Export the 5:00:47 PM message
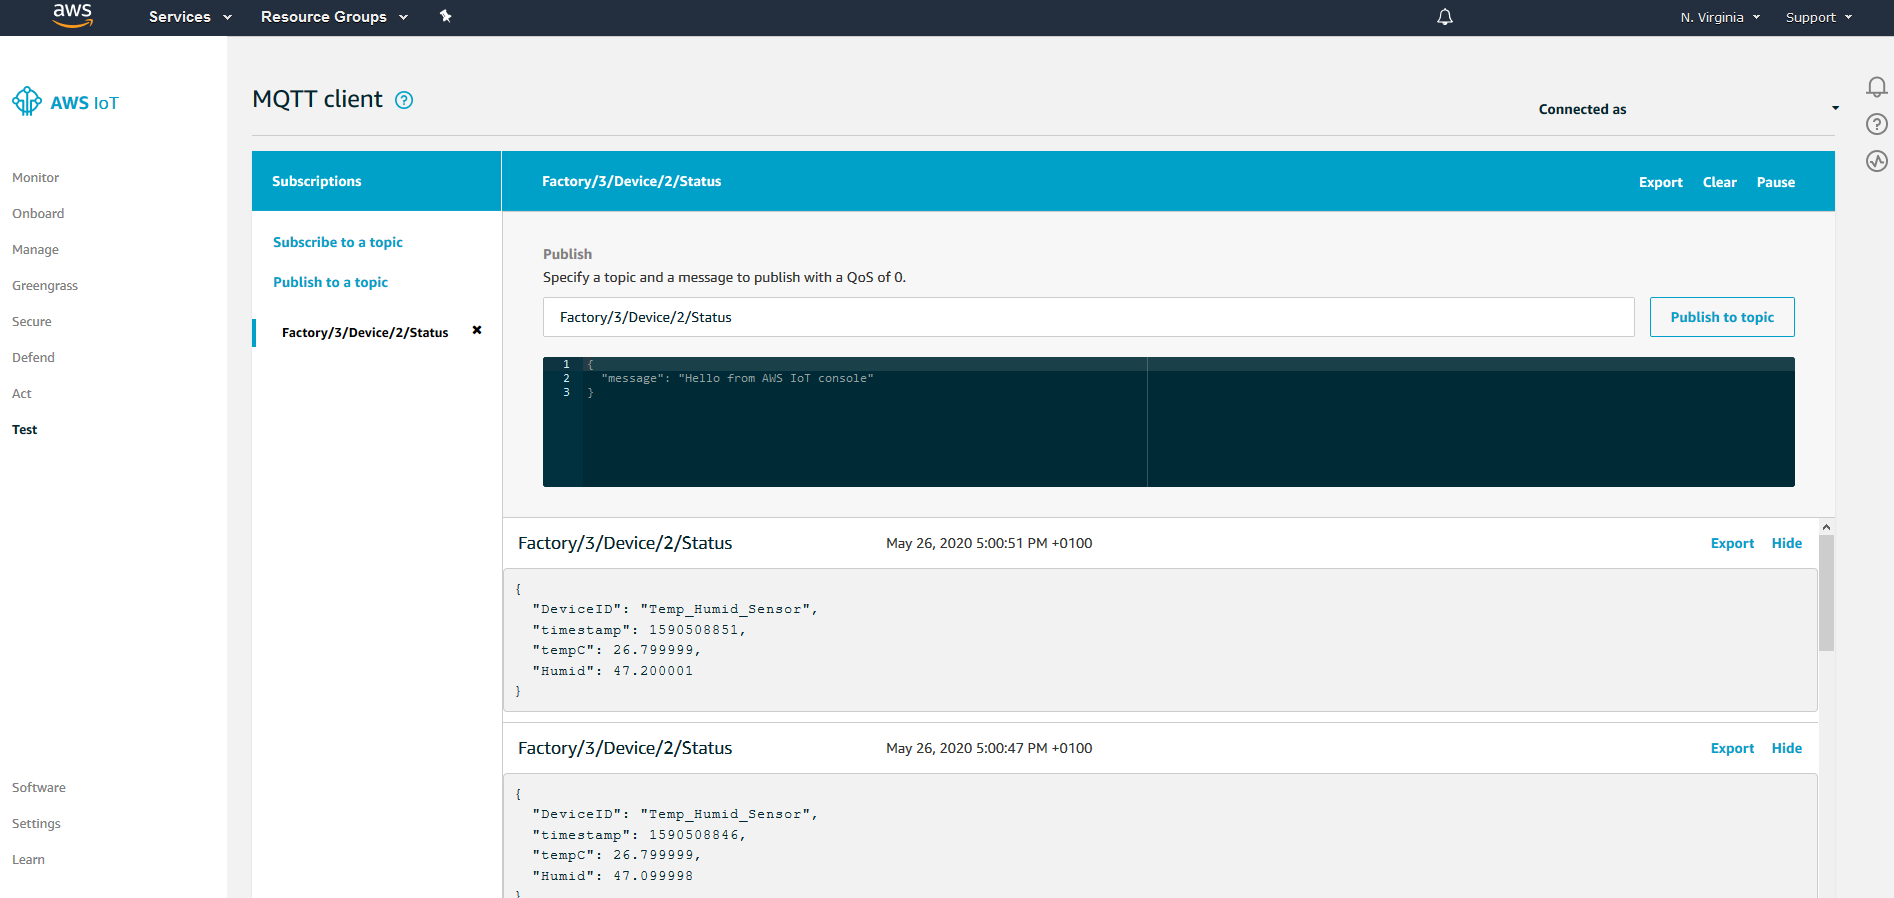Screen dimensions: 1894x898 click(x=1732, y=748)
